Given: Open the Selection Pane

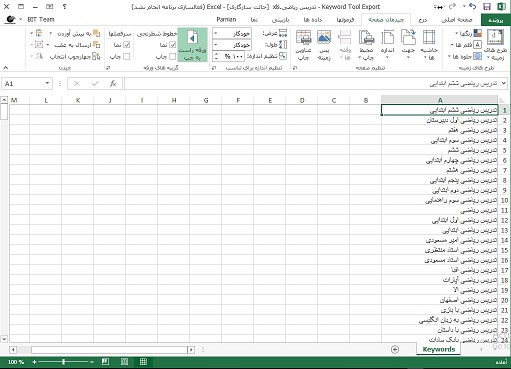Looking at the screenshot, I should tap(75, 56).
